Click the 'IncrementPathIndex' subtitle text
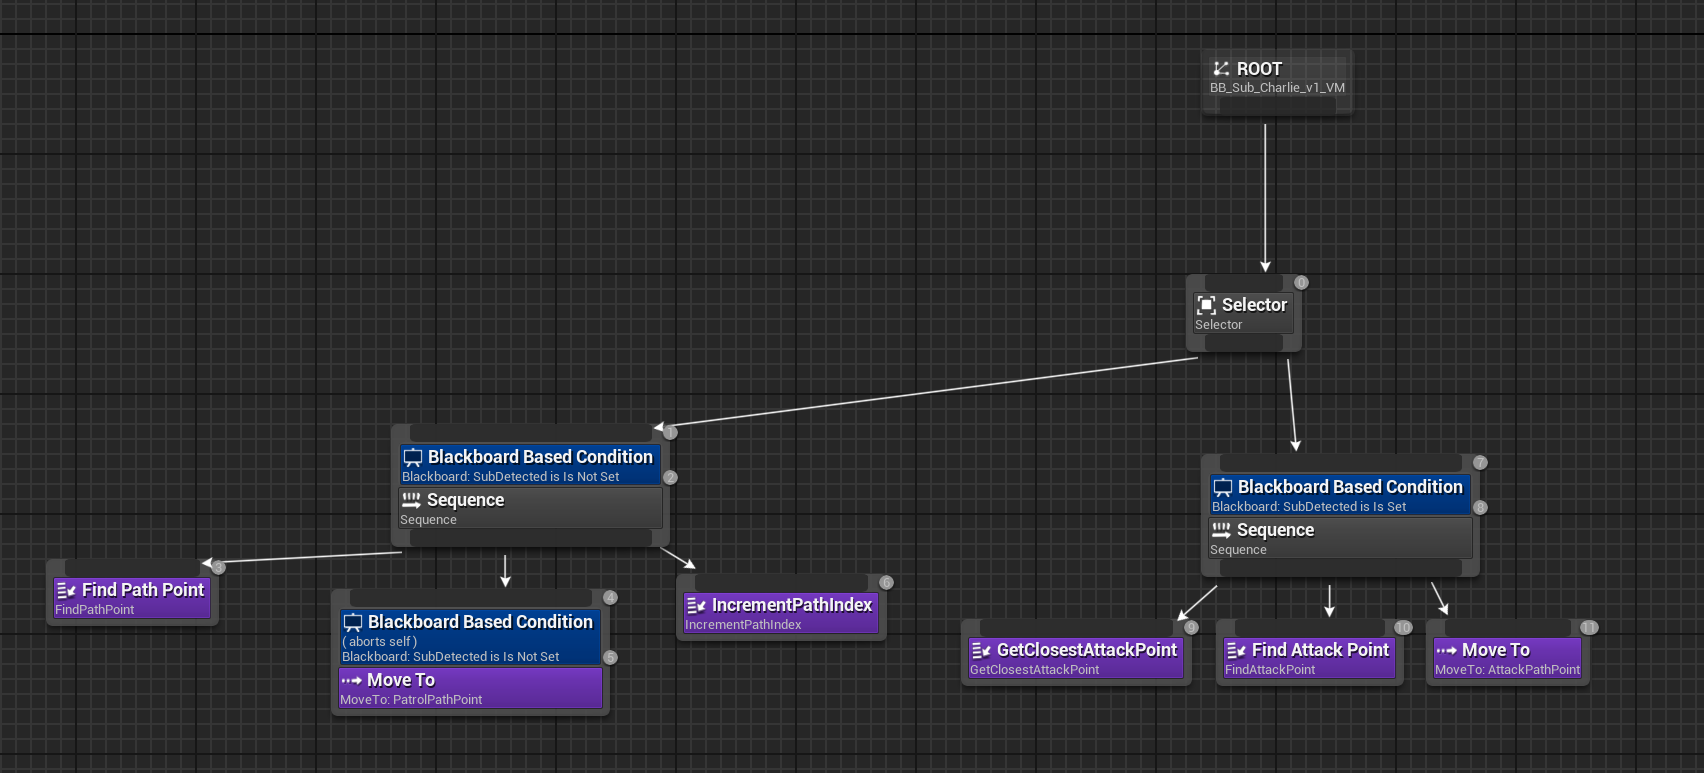This screenshot has height=773, width=1704. [x=743, y=625]
